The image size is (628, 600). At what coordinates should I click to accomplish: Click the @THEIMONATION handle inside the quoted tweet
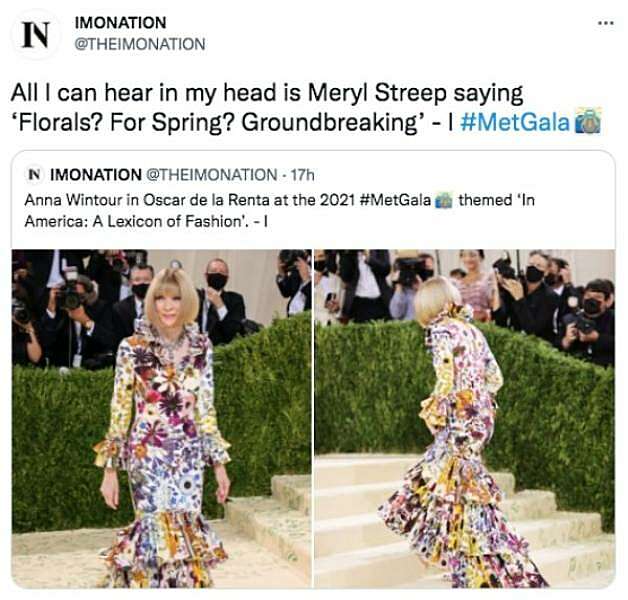pyautogui.click(x=212, y=174)
